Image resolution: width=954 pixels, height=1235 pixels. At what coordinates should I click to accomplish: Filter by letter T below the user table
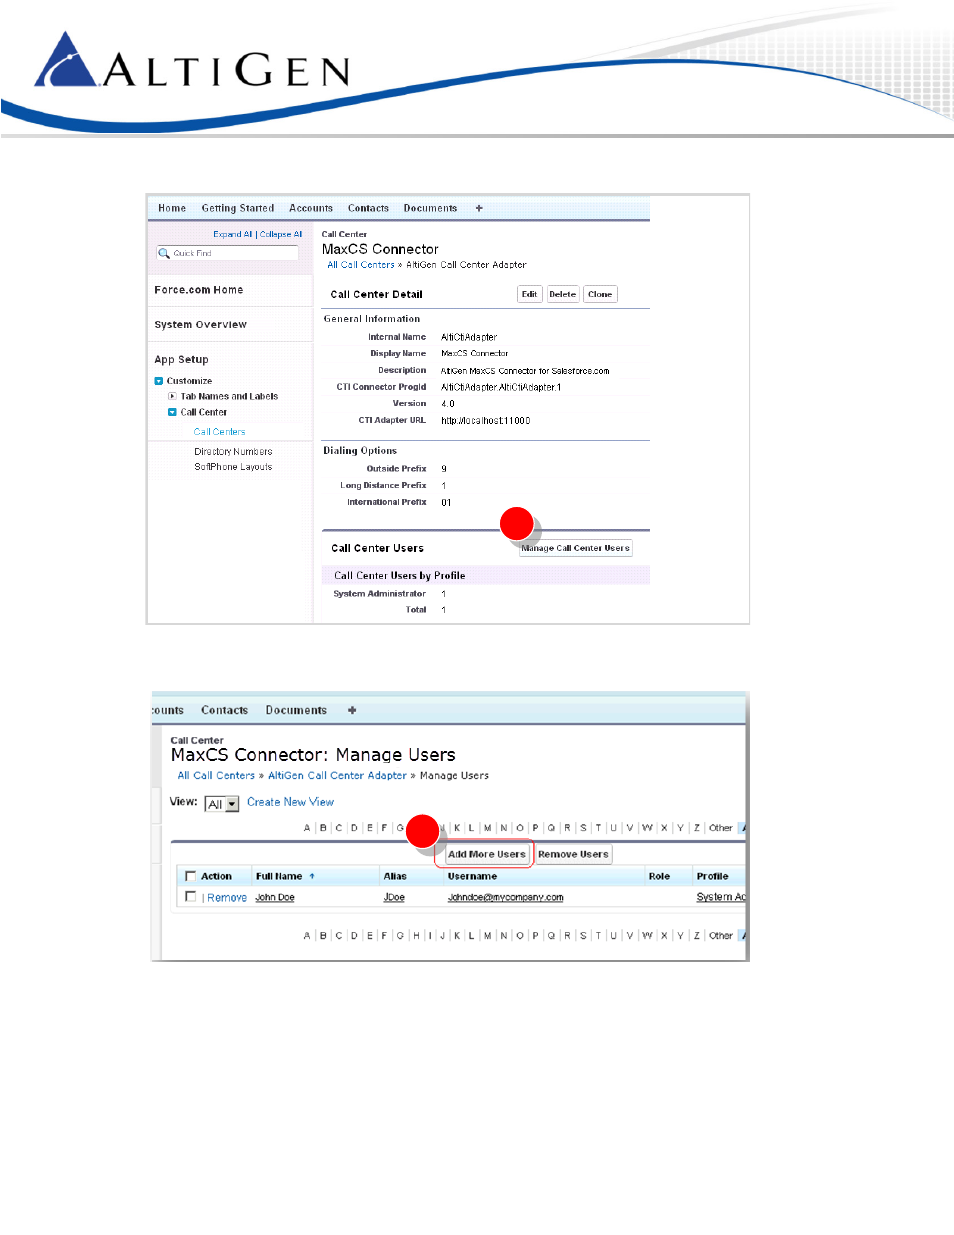click(598, 936)
